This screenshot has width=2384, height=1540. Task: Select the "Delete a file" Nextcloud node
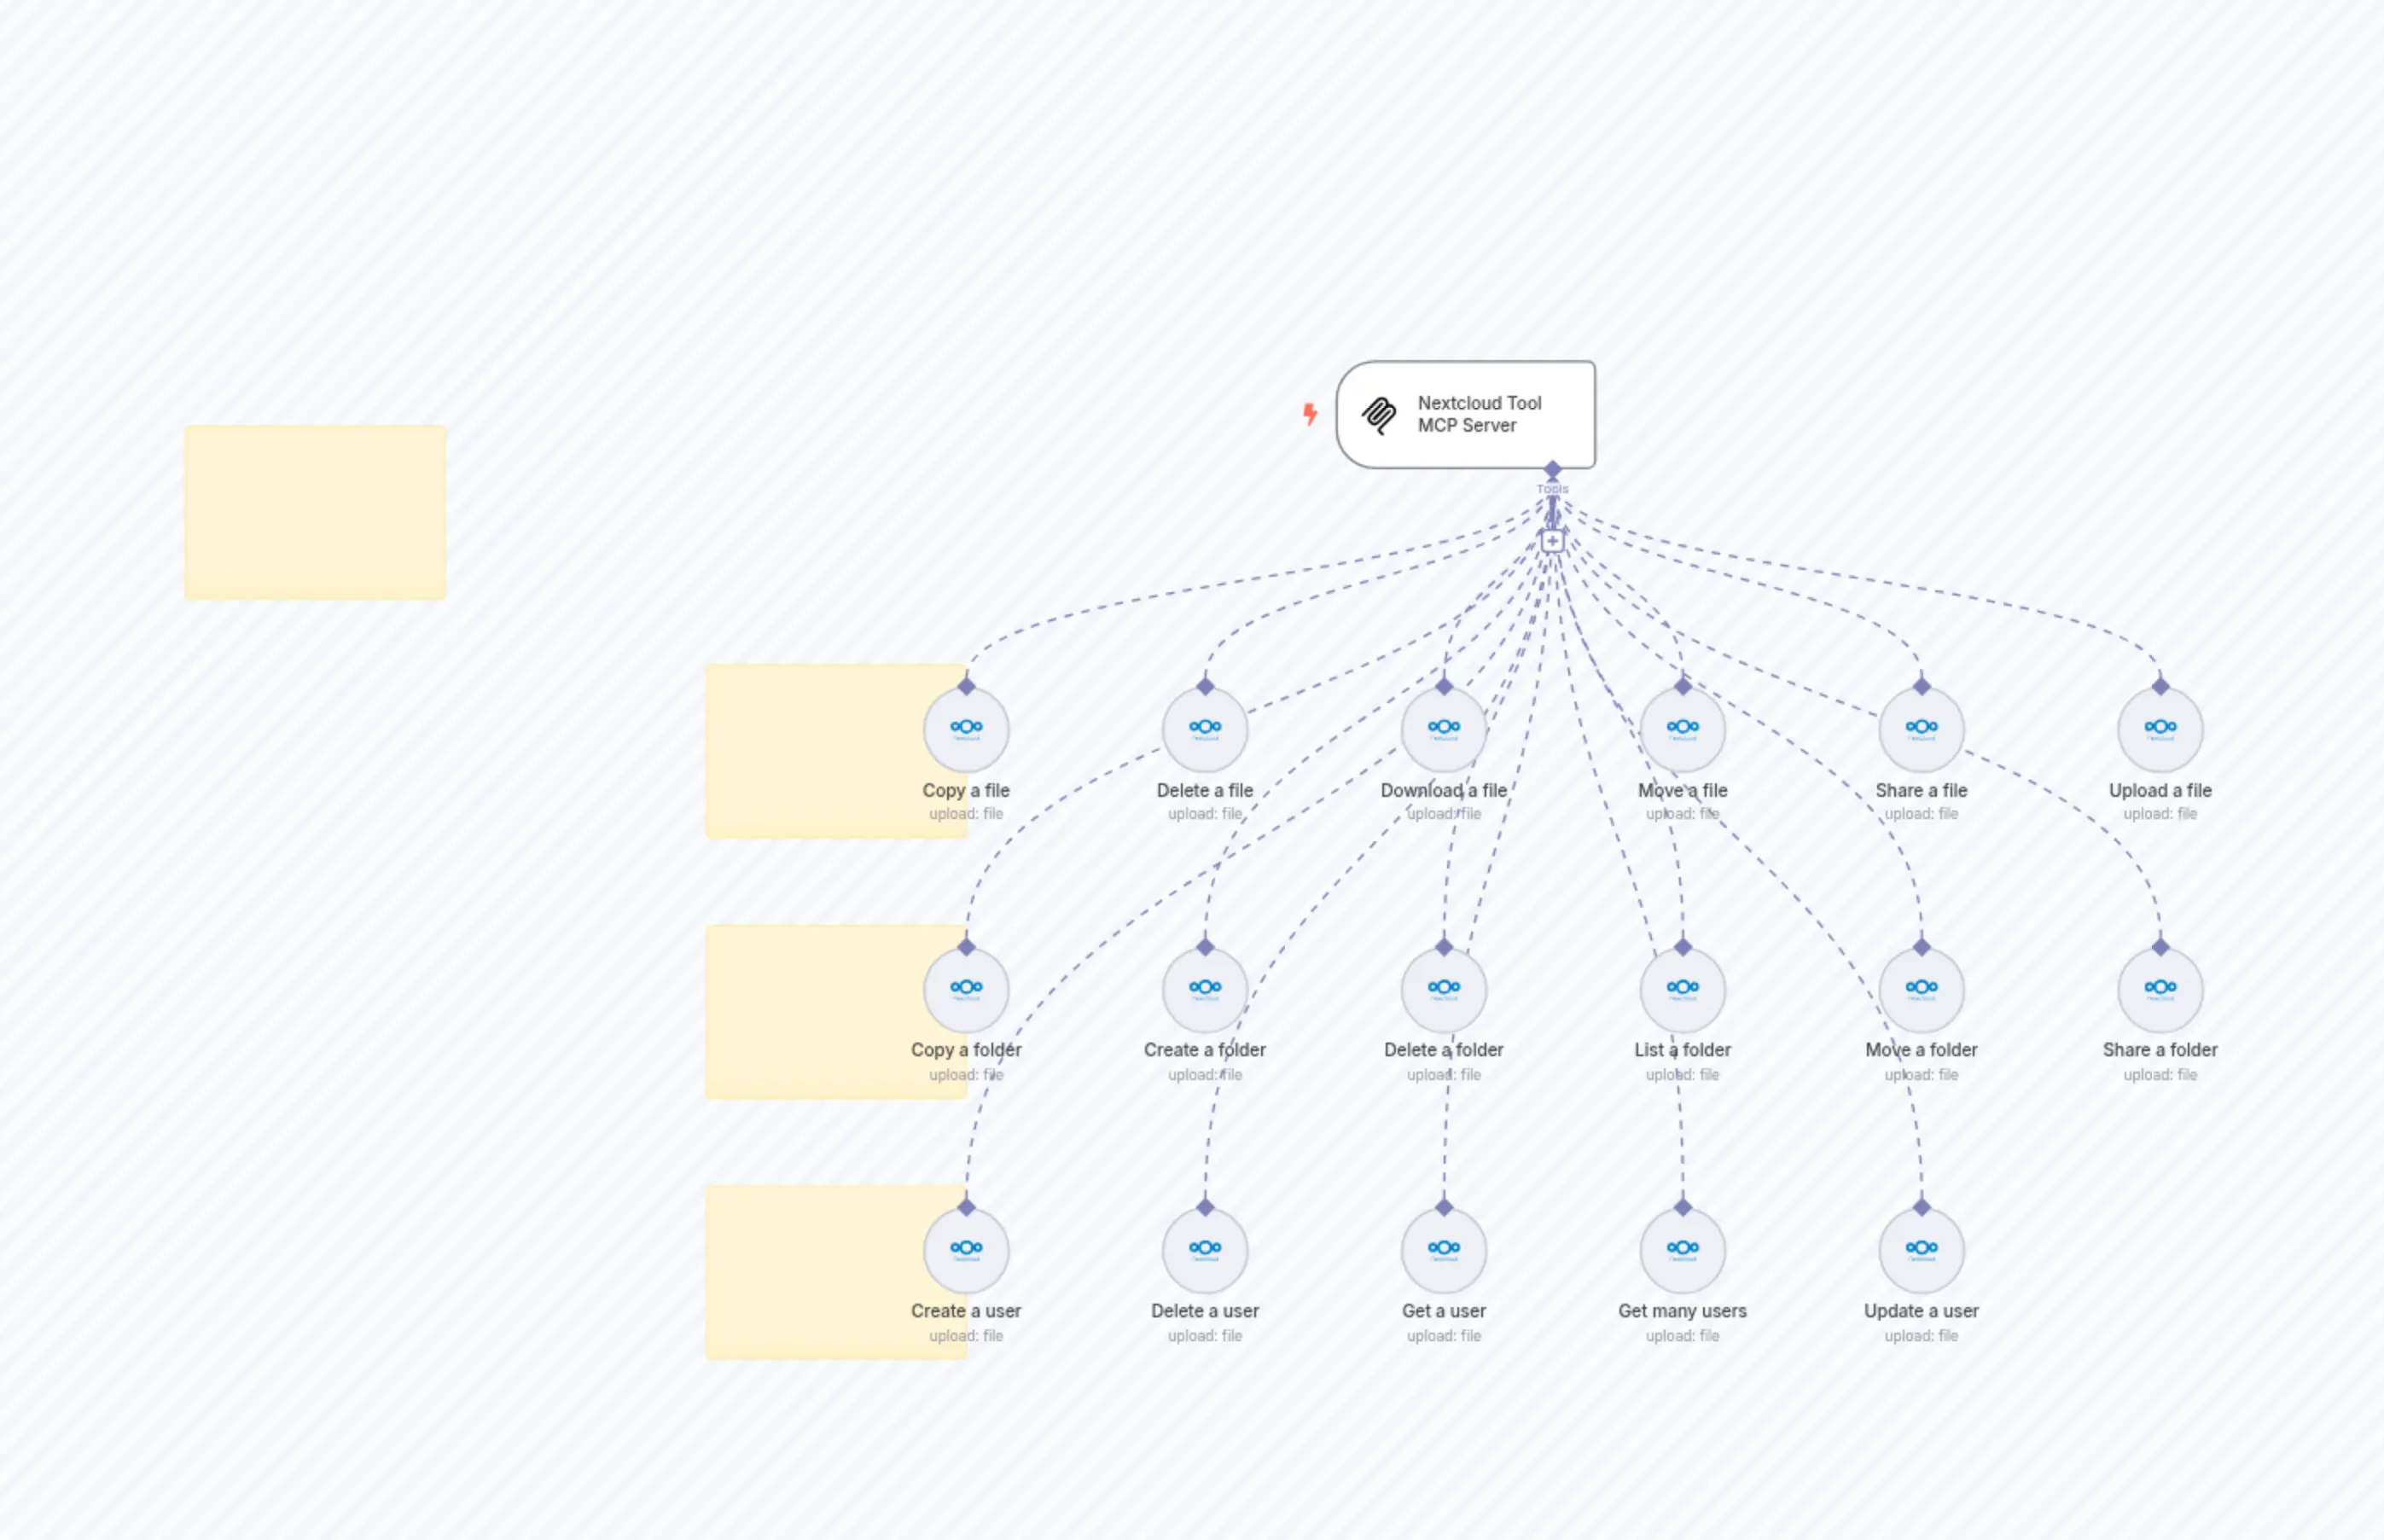coord(1205,729)
